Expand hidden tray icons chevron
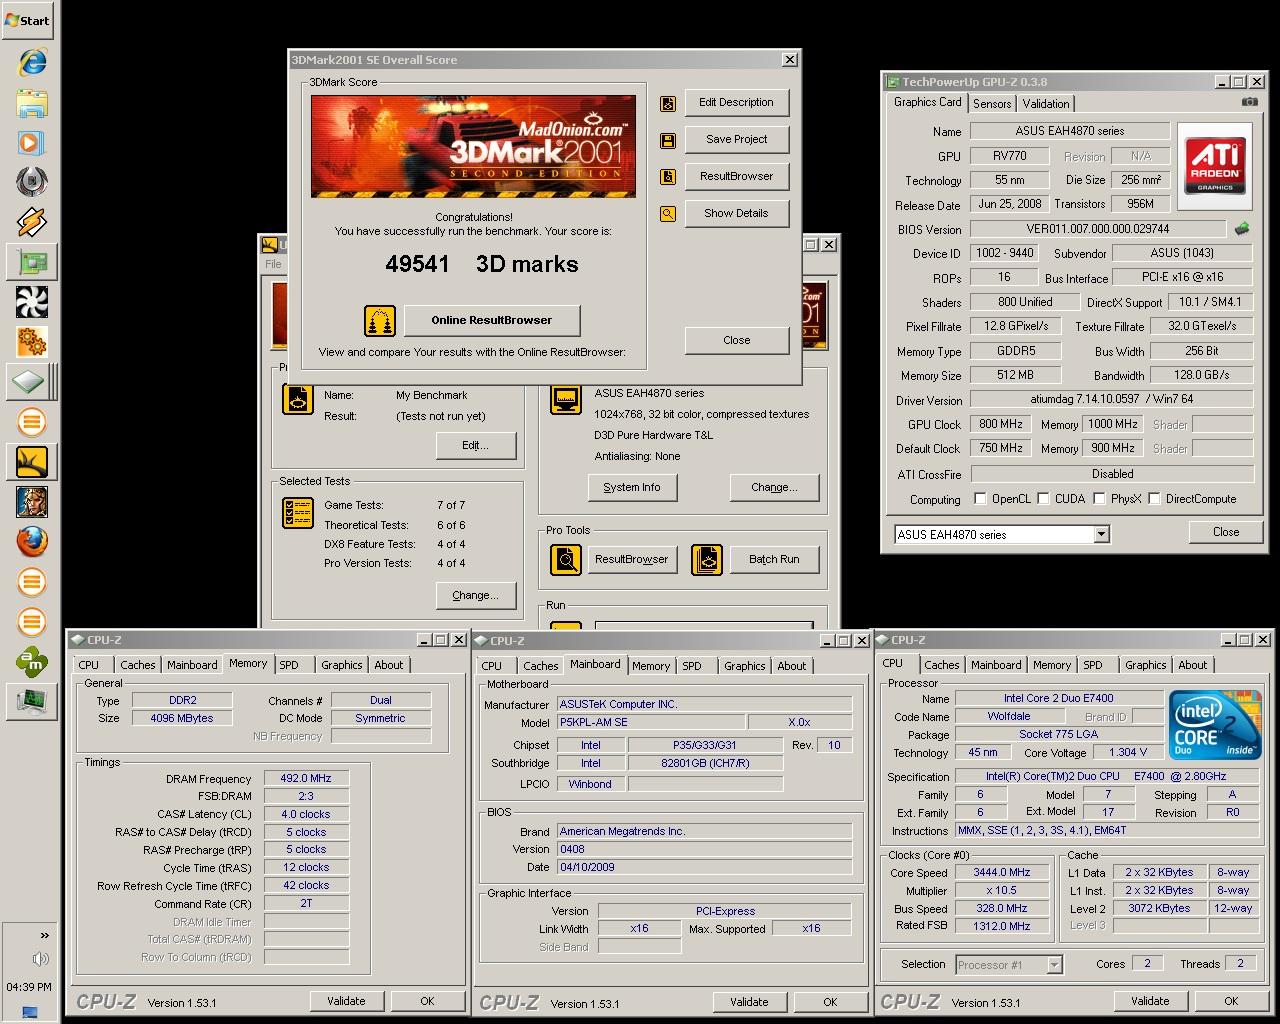The width and height of the screenshot is (1280, 1024). 44,935
